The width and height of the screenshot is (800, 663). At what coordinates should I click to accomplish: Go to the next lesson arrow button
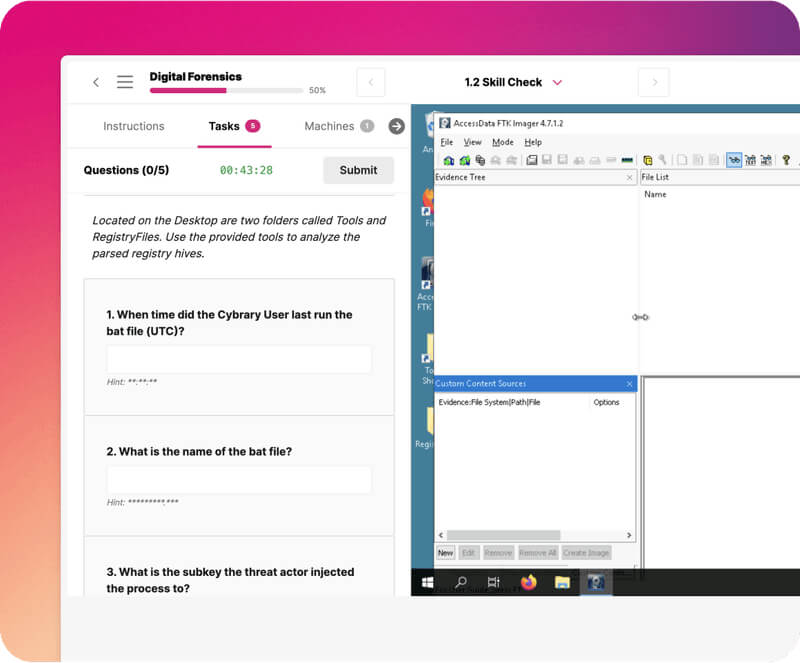click(x=654, y=82)
